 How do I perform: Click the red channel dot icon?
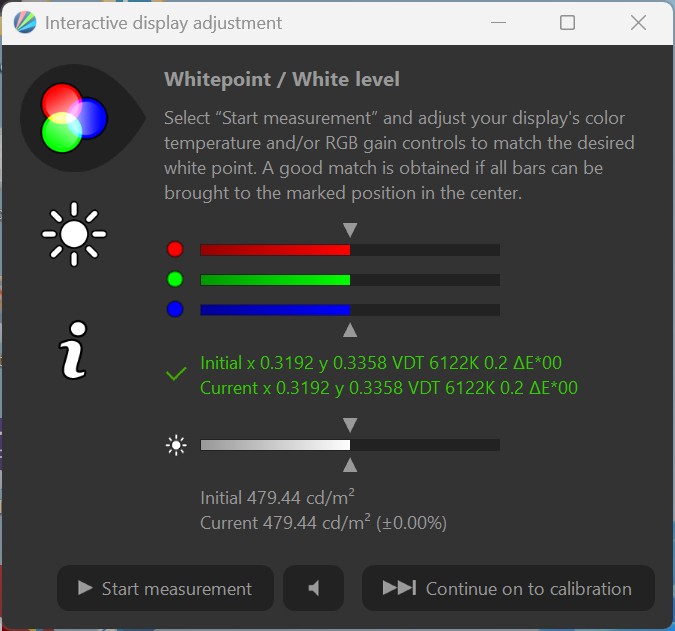(175, 249)
